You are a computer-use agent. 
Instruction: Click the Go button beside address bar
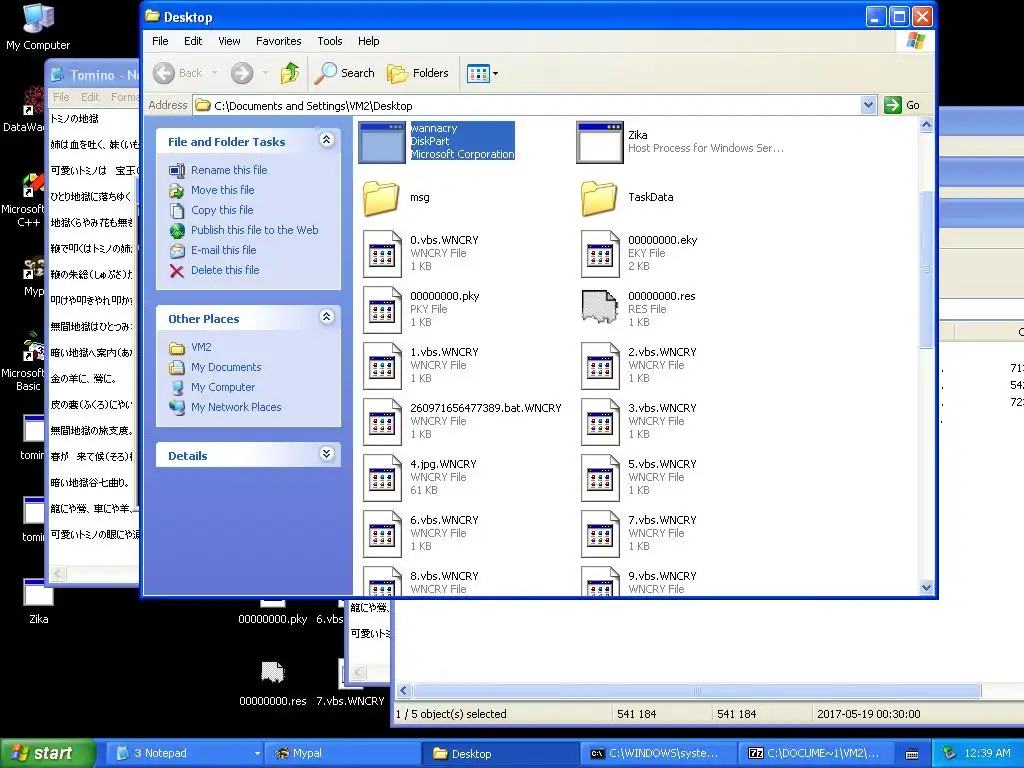click(x=903, y=105)
